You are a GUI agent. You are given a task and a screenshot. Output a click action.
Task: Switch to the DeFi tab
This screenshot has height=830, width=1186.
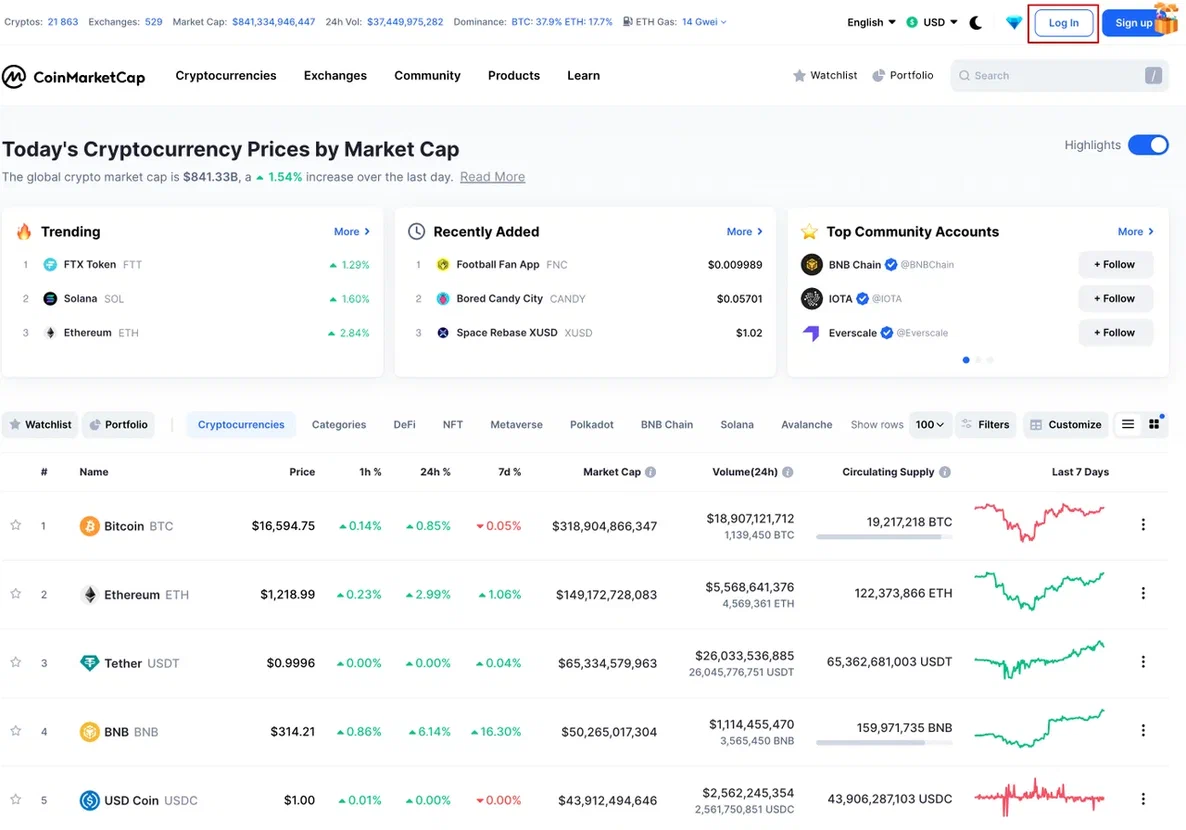(404, 425)
